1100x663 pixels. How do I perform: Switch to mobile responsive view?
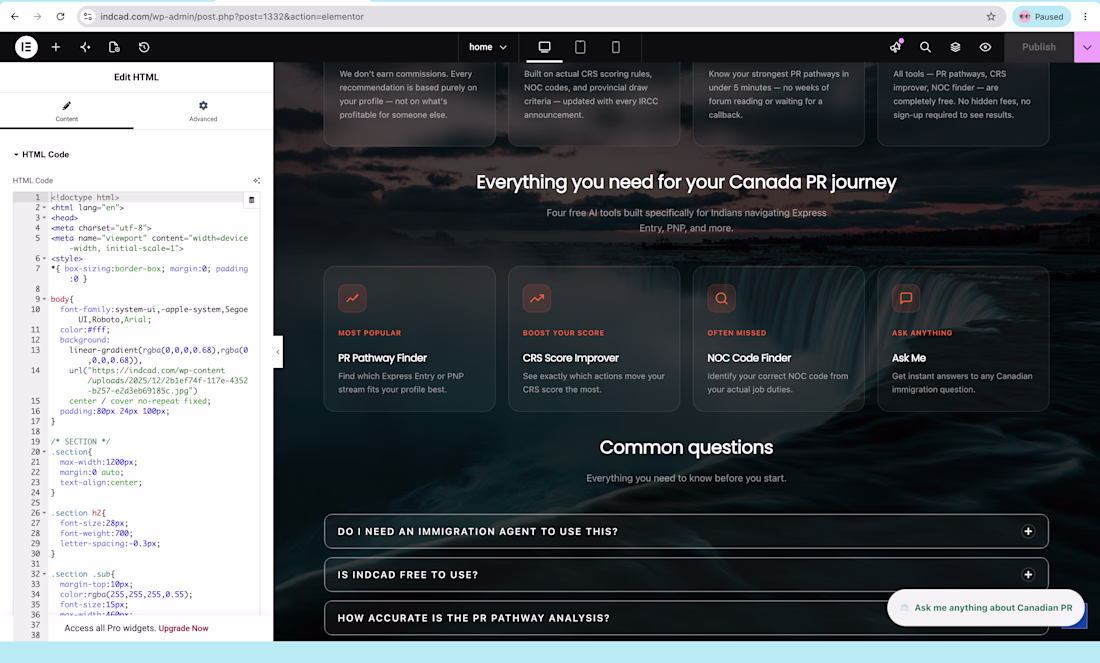pos(615,47)
